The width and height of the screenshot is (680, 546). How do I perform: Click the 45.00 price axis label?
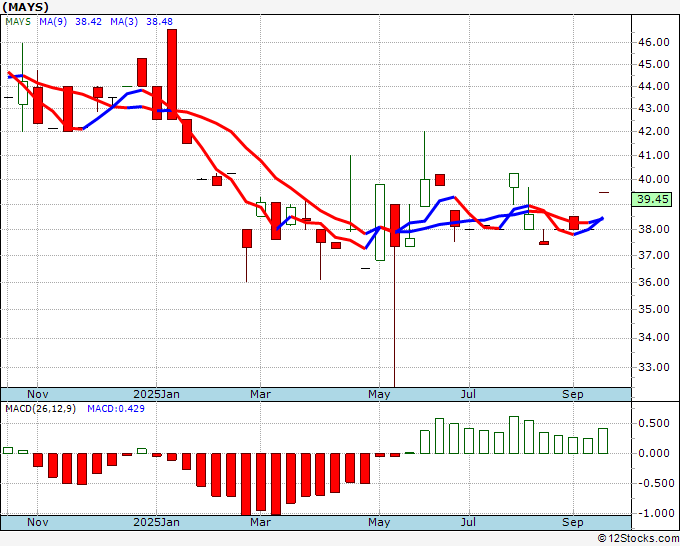(x=654, y=64)
